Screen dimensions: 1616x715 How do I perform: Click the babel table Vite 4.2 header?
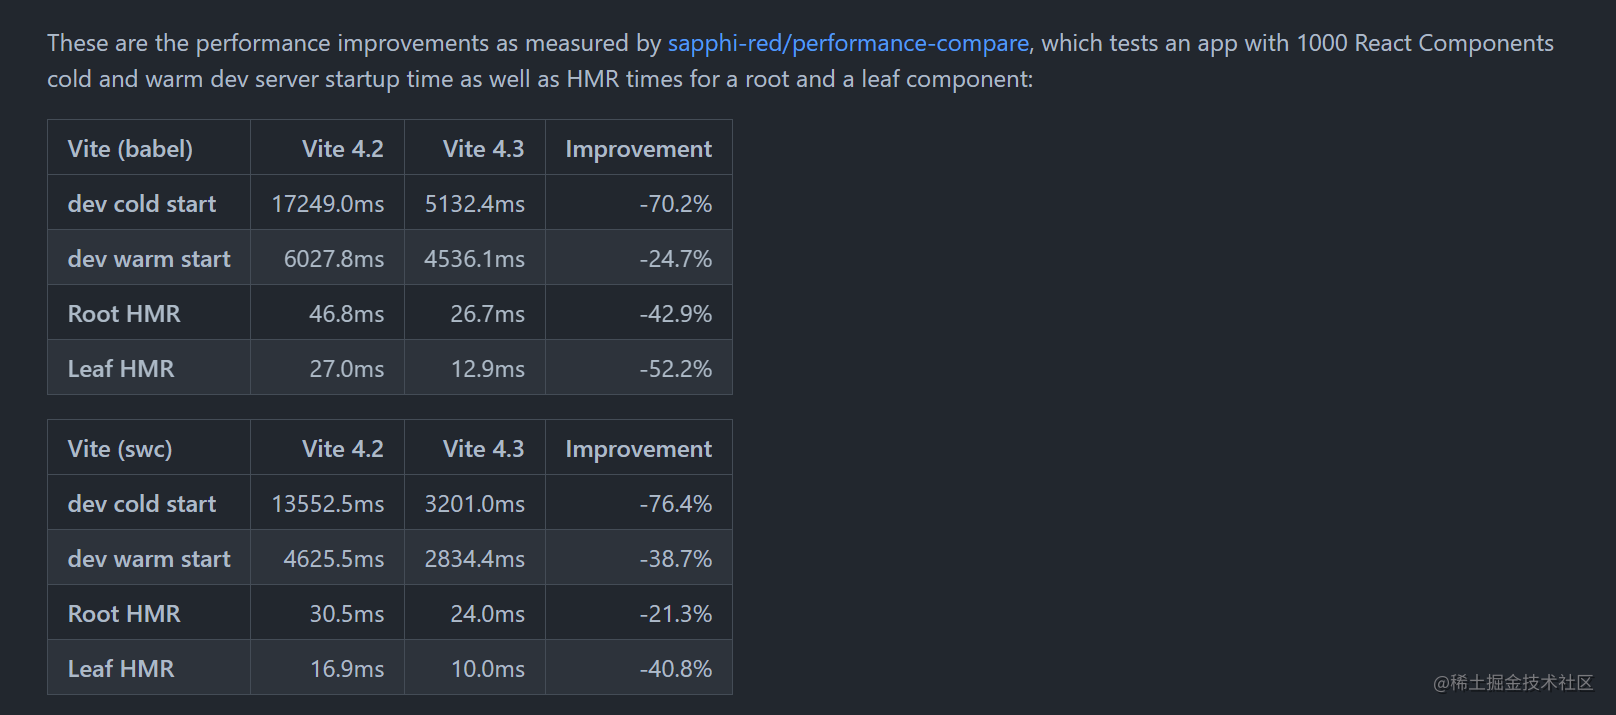click(342, 149)
